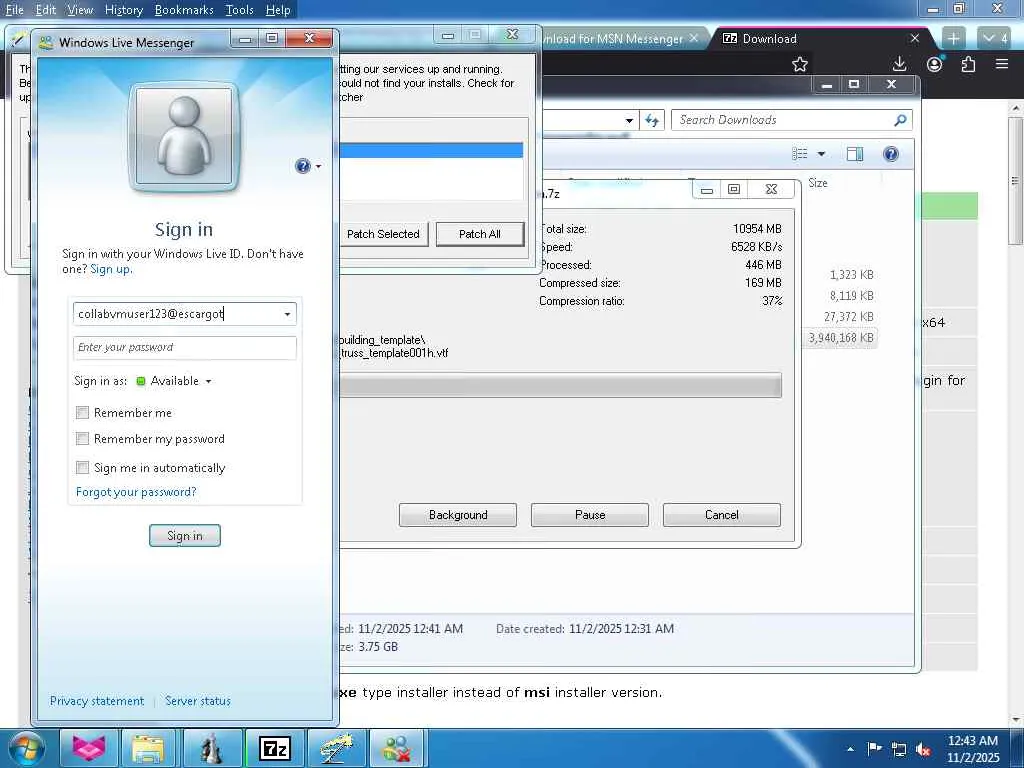The image size is (1024, 768).
Task: Open browser account profile icon
Action: 935,64
